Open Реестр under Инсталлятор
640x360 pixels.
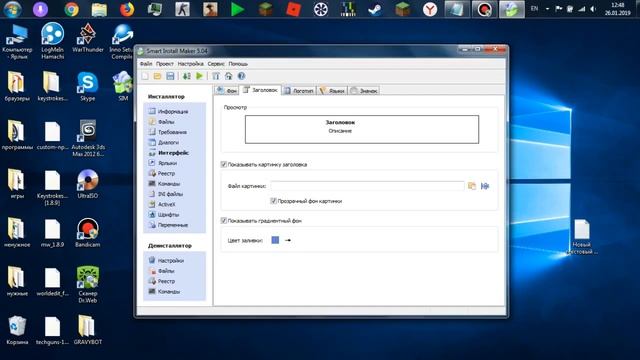pos(162,173)
